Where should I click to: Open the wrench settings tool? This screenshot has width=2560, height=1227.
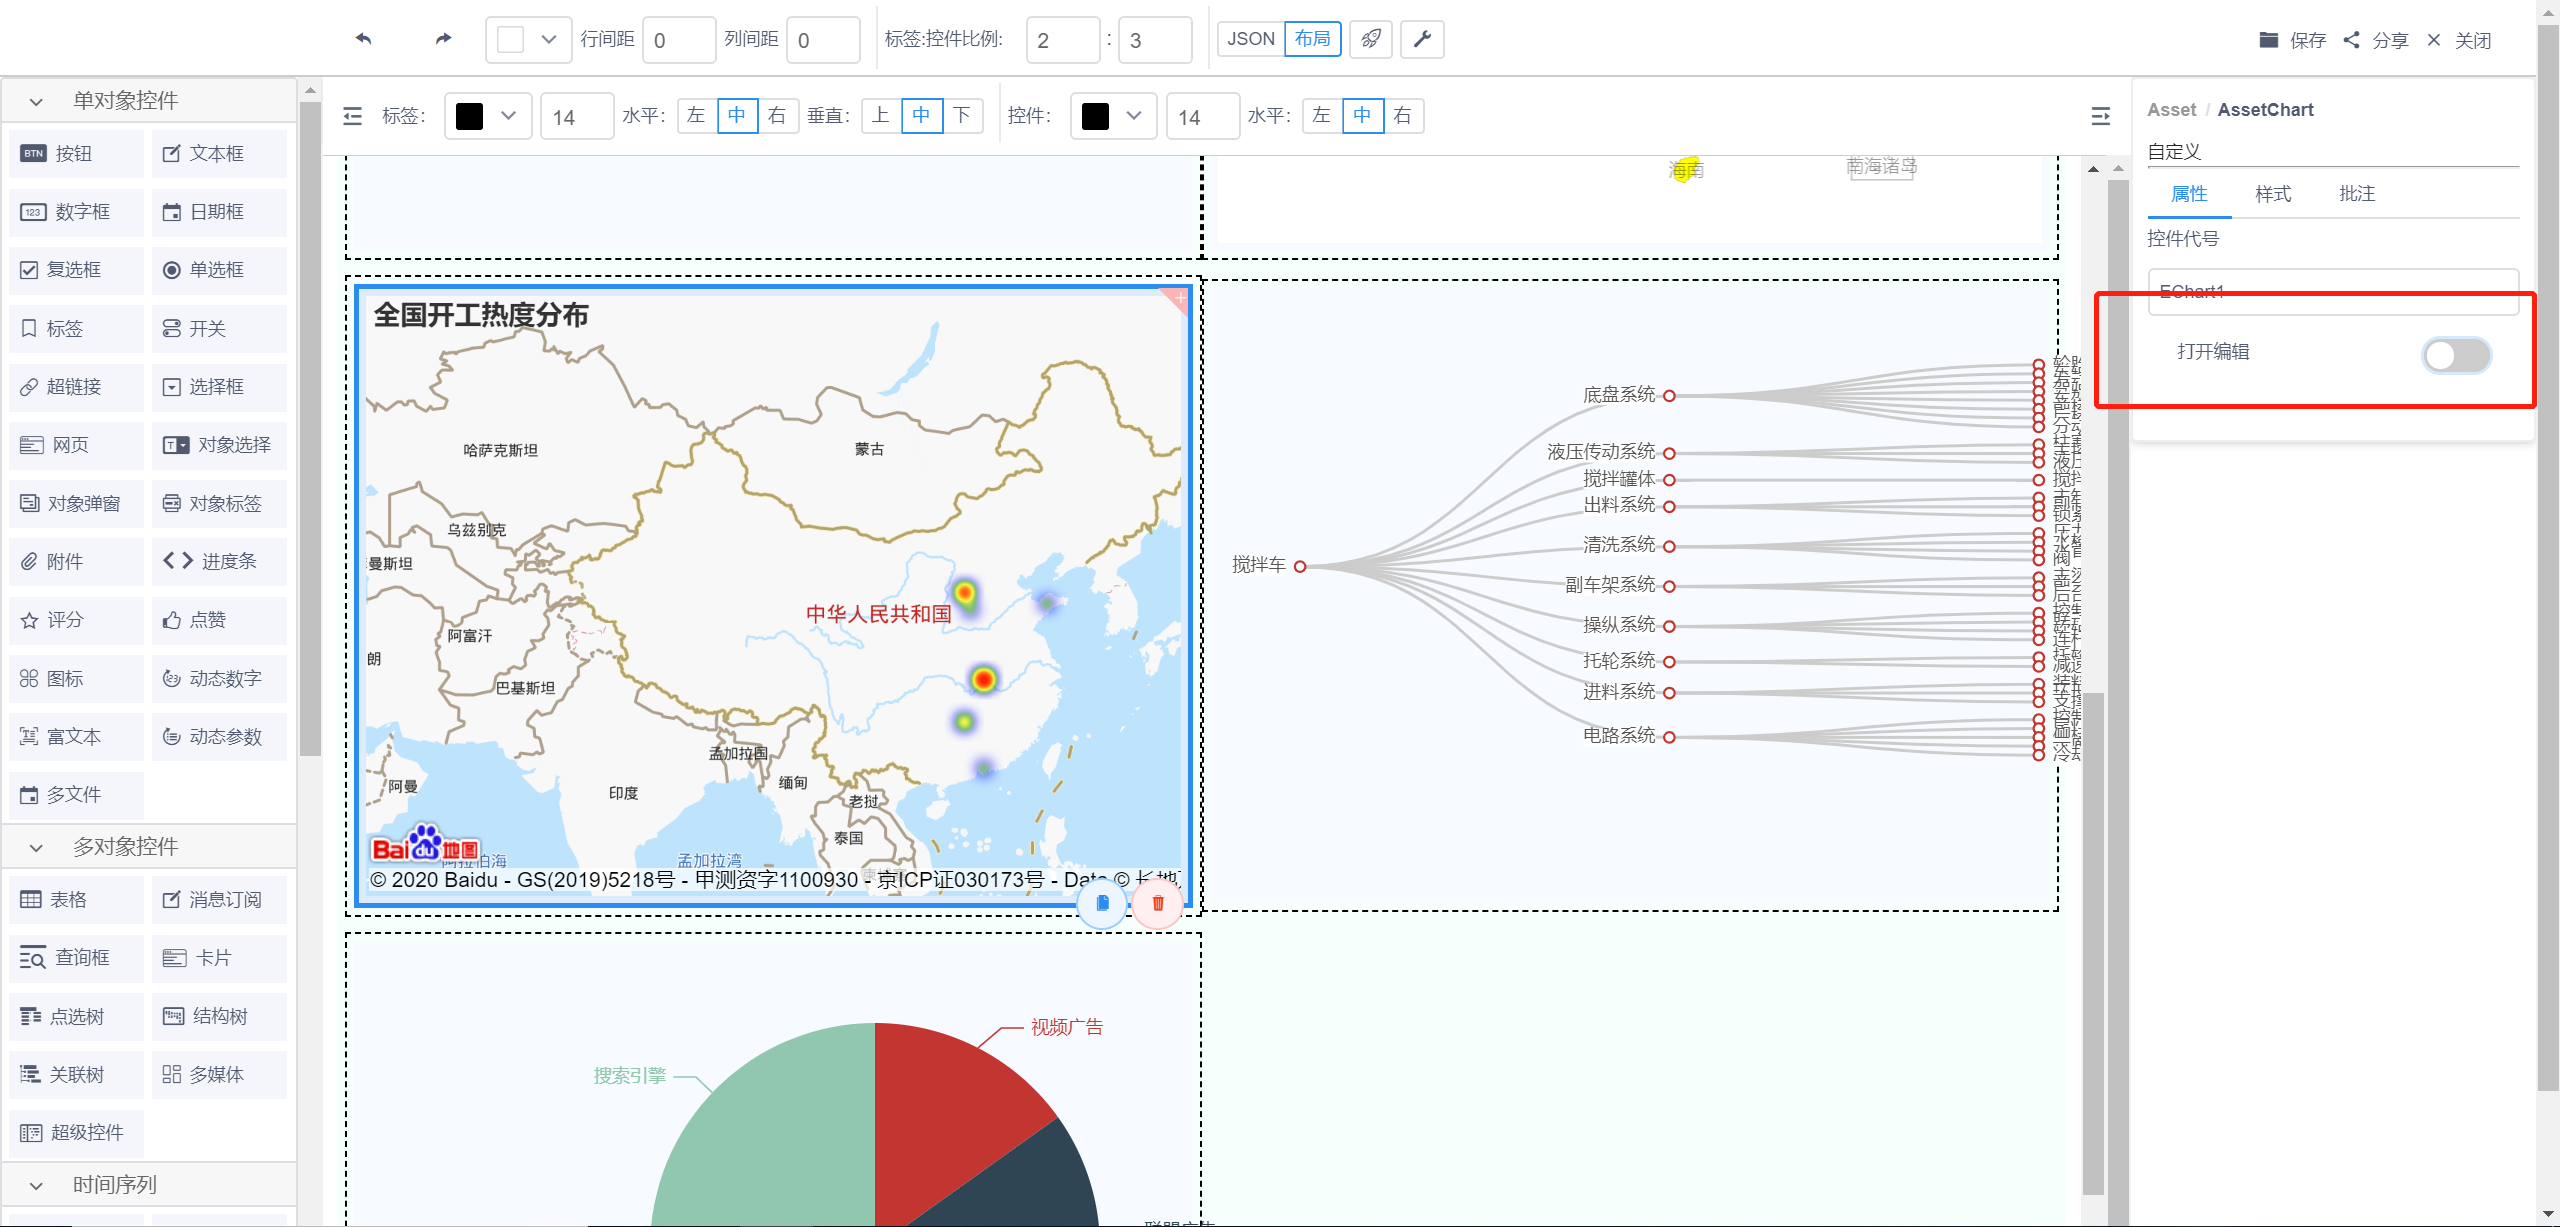(x=1422, y=39)
